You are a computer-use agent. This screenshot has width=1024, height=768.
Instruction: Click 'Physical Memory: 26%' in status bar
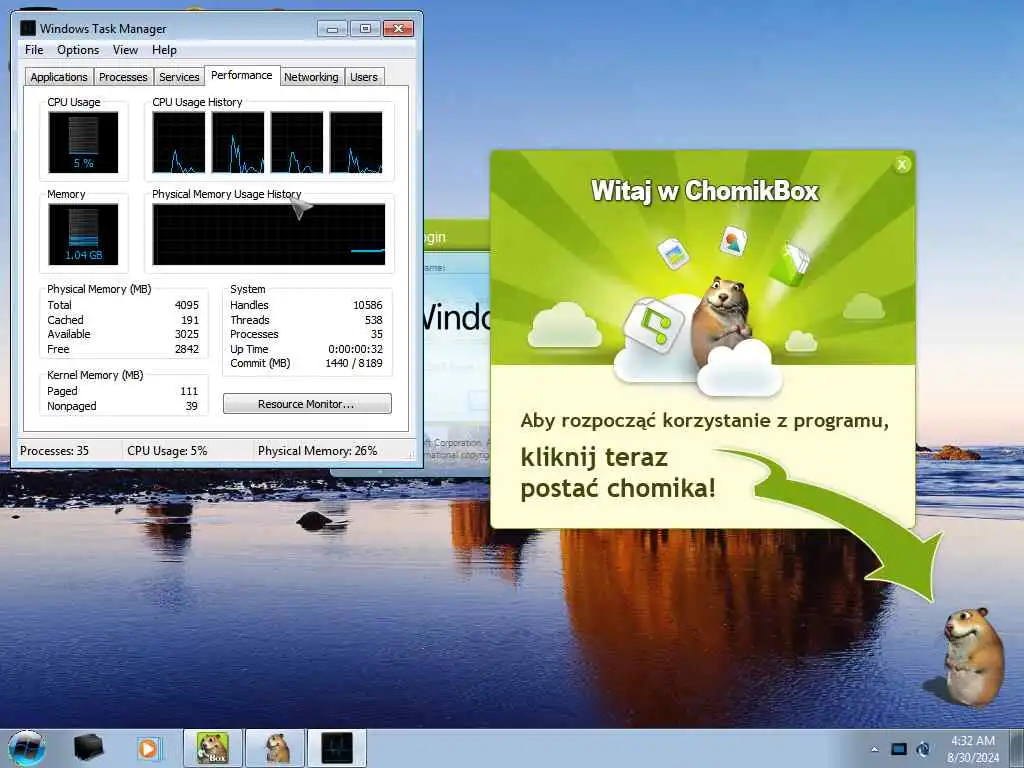(317, 451)
